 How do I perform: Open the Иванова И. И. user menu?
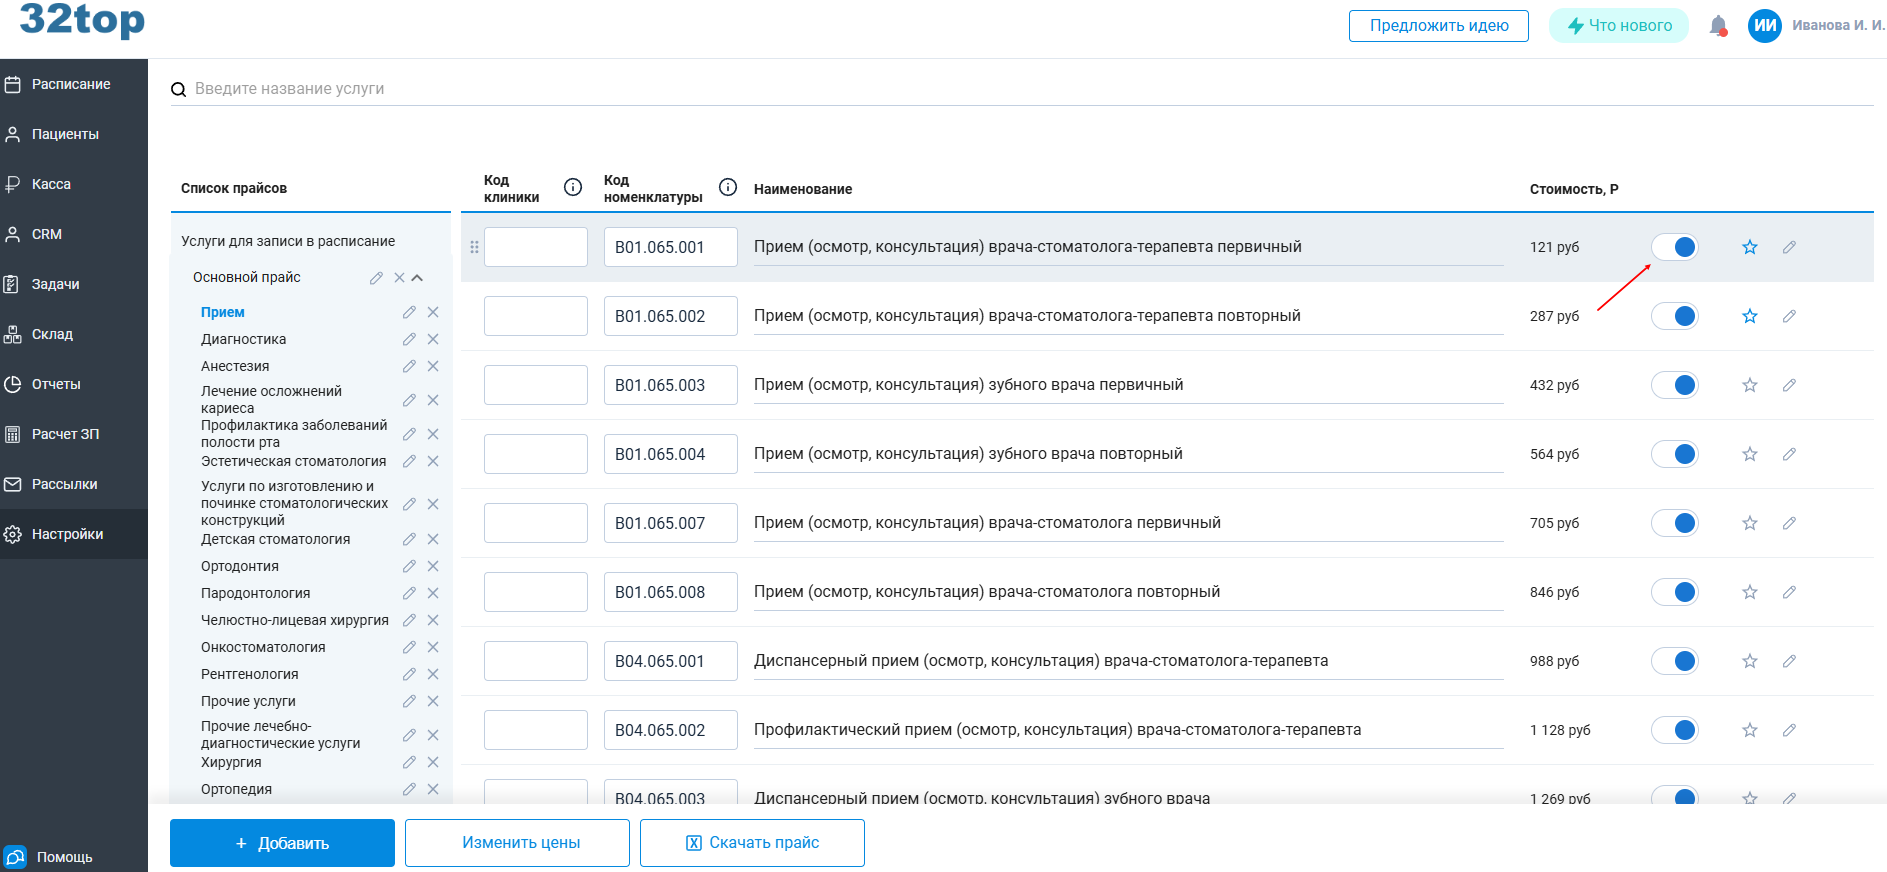1815,26
